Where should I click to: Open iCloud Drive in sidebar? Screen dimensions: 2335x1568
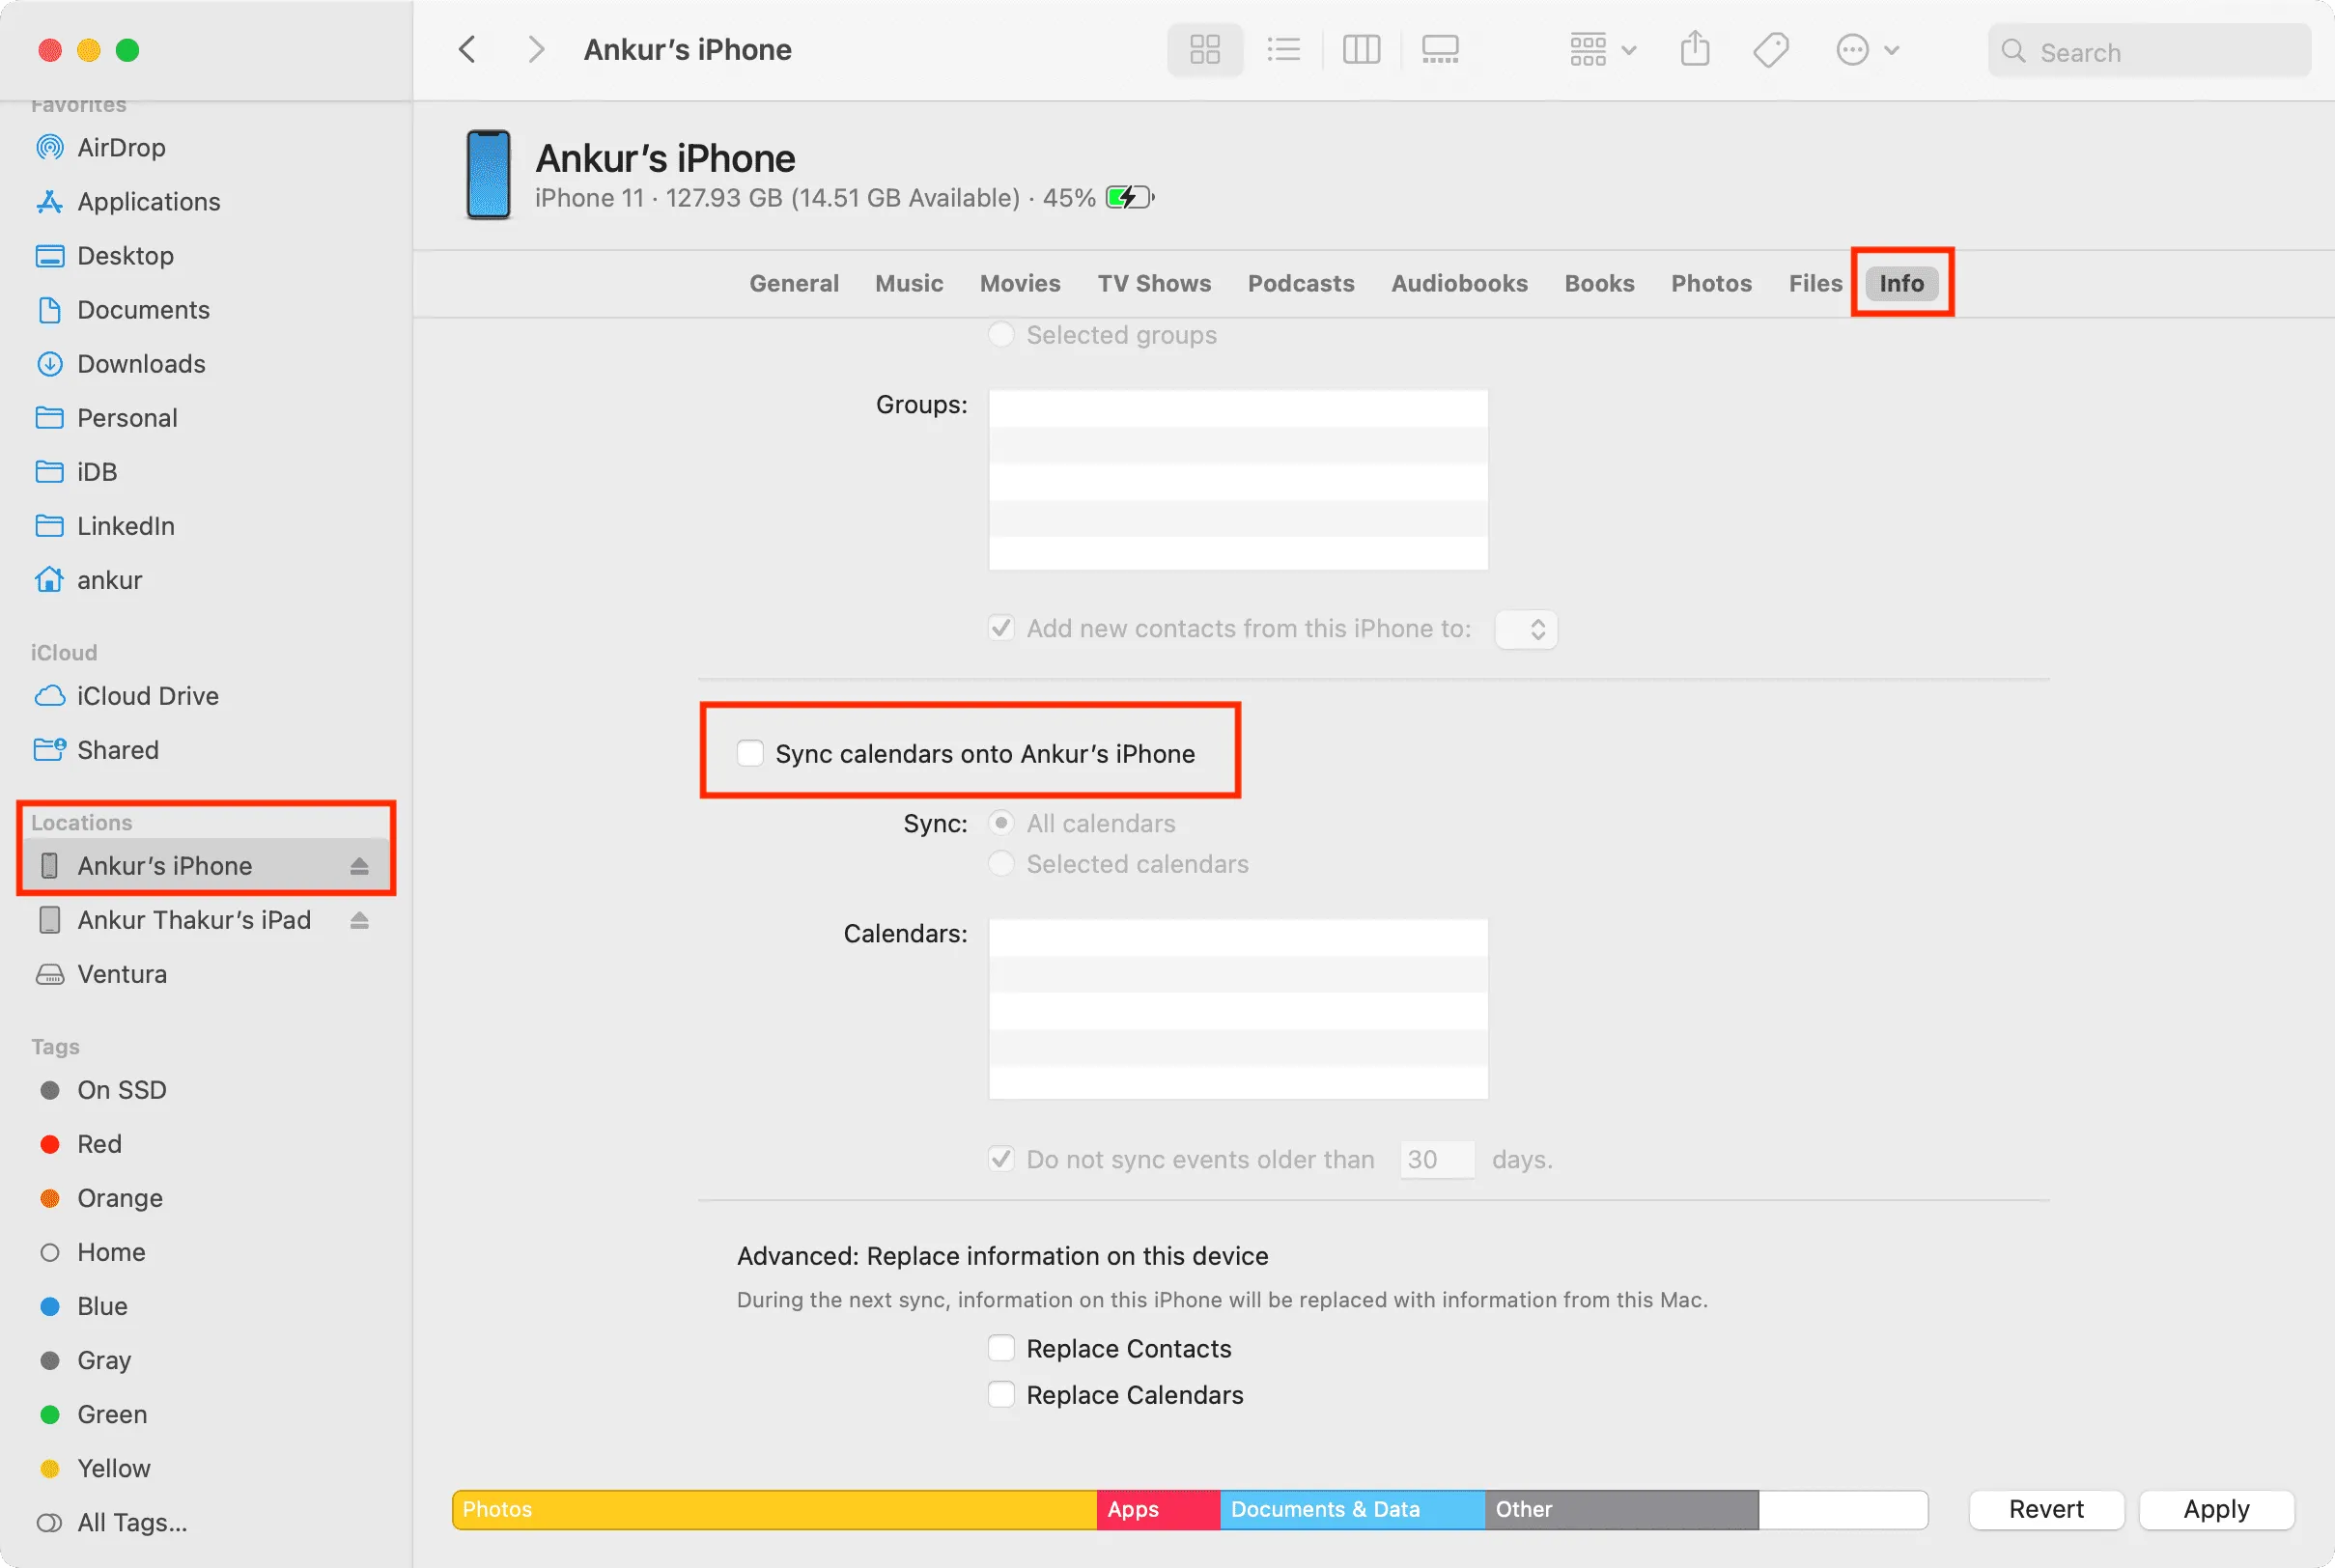pyautogui.click(x=147, y=695)
